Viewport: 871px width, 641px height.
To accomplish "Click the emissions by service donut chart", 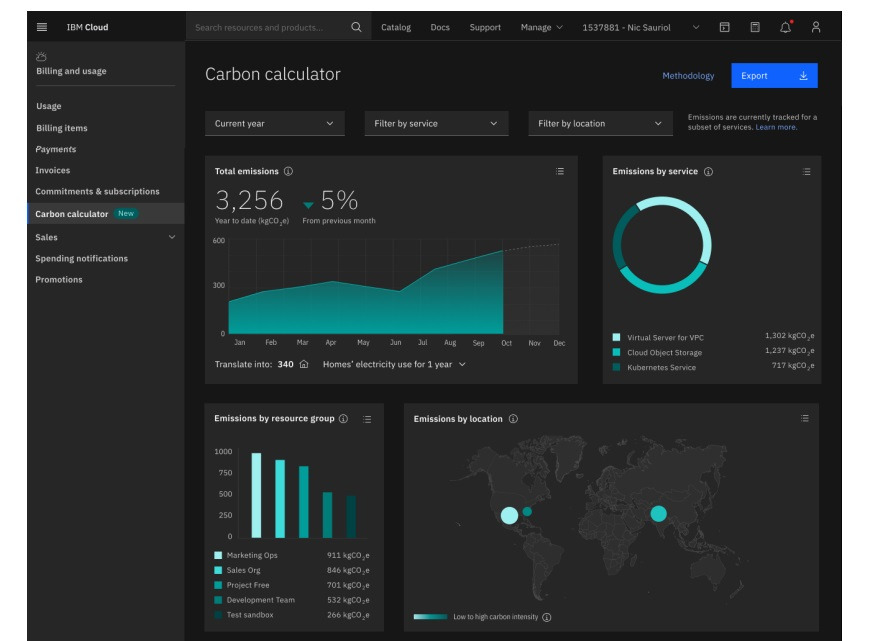I will click(662, 245).
